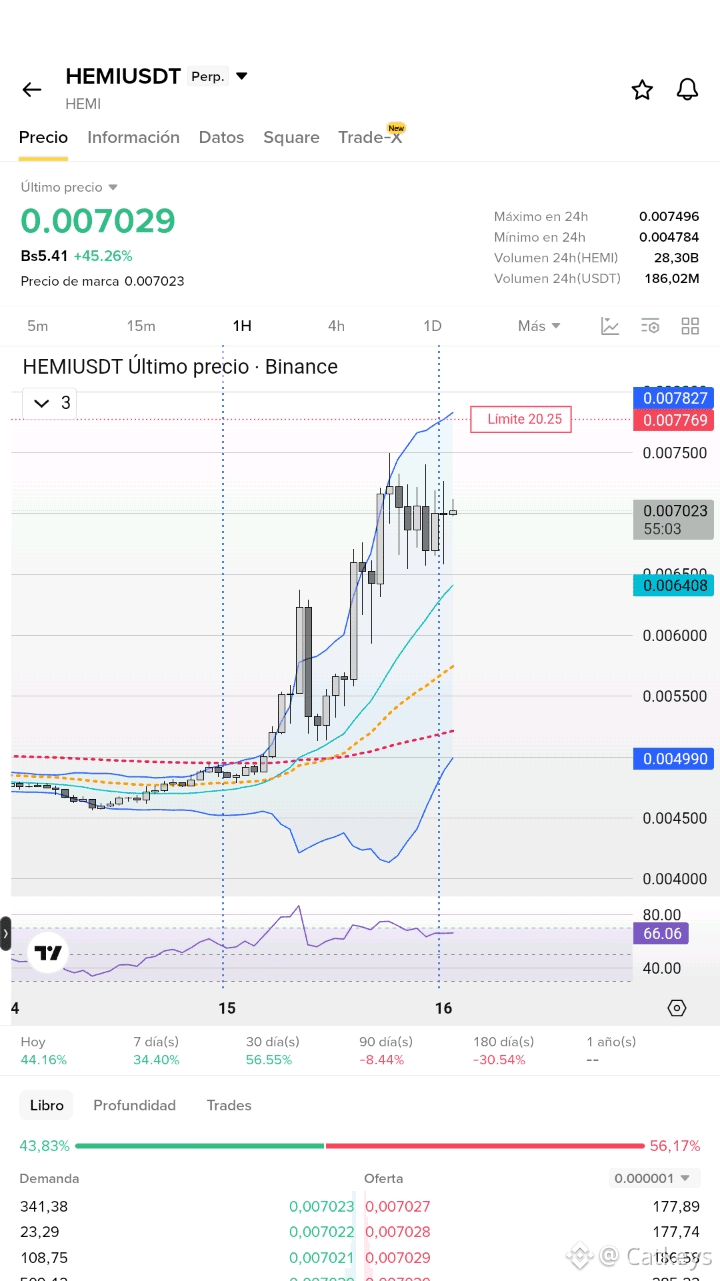
Task: Open price alerts bell icon
Action: point(687,90)
